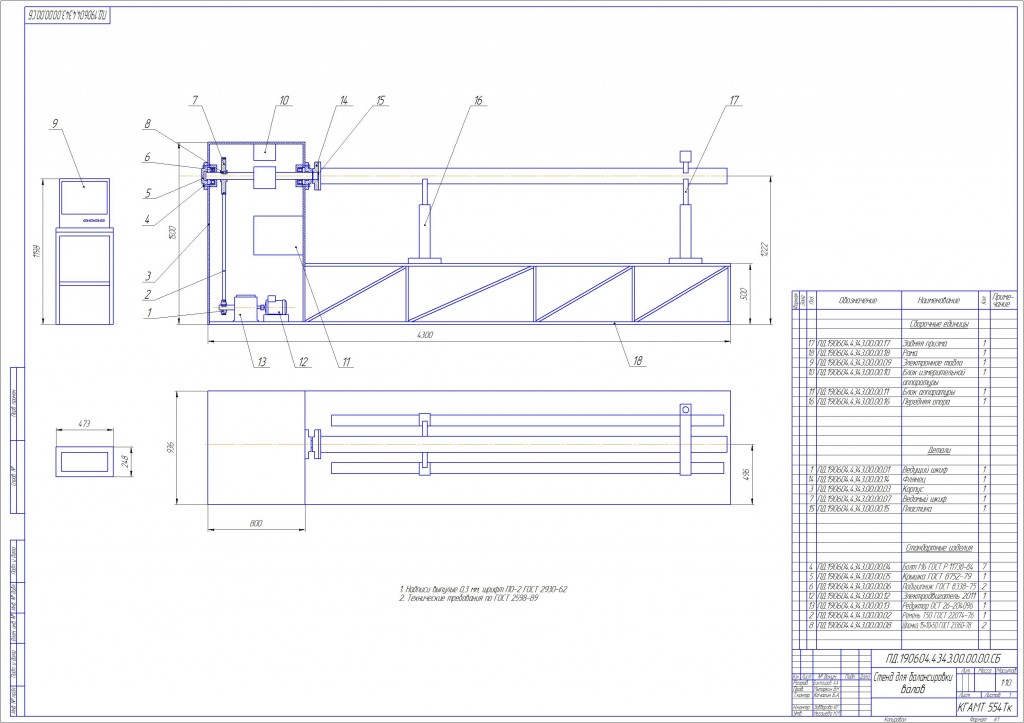Image resolution: width=1024 pixels, height=723 pixels.
Task: Select leader callout '18' below the frame
Action: pyautogui.click(x=638, y=361)
